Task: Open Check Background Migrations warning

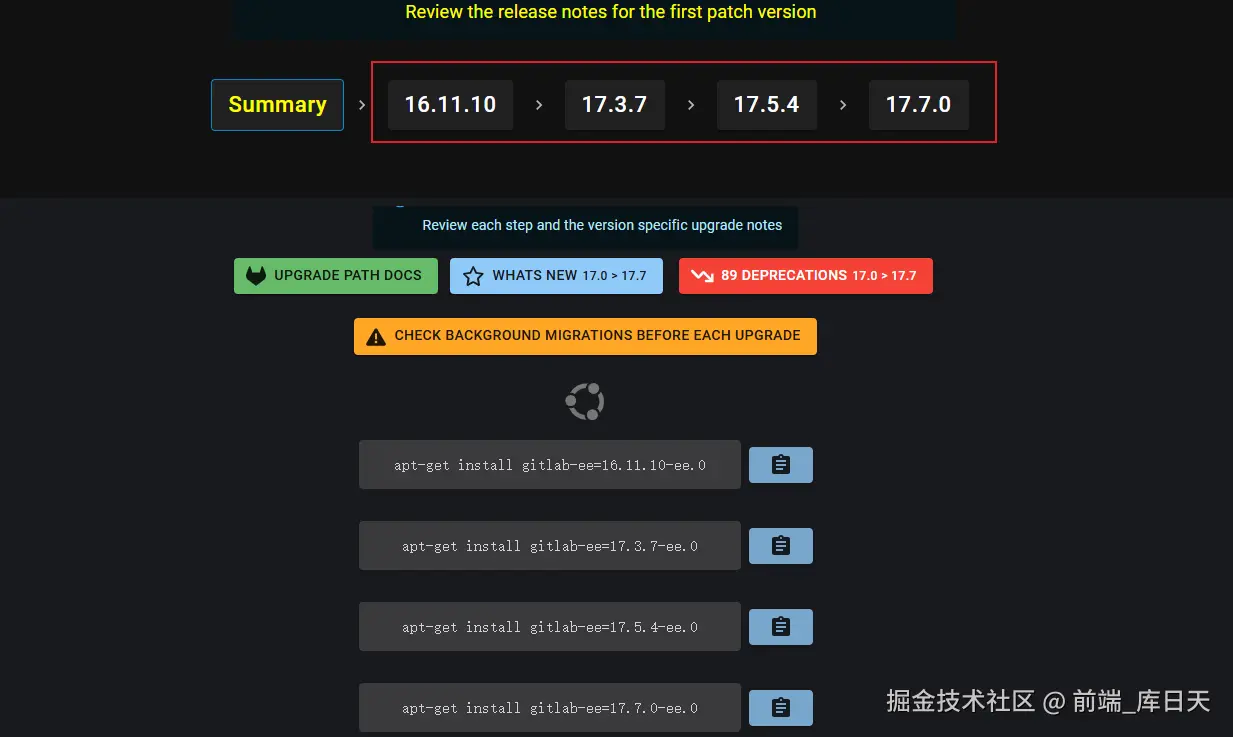Action: point(585,336)
